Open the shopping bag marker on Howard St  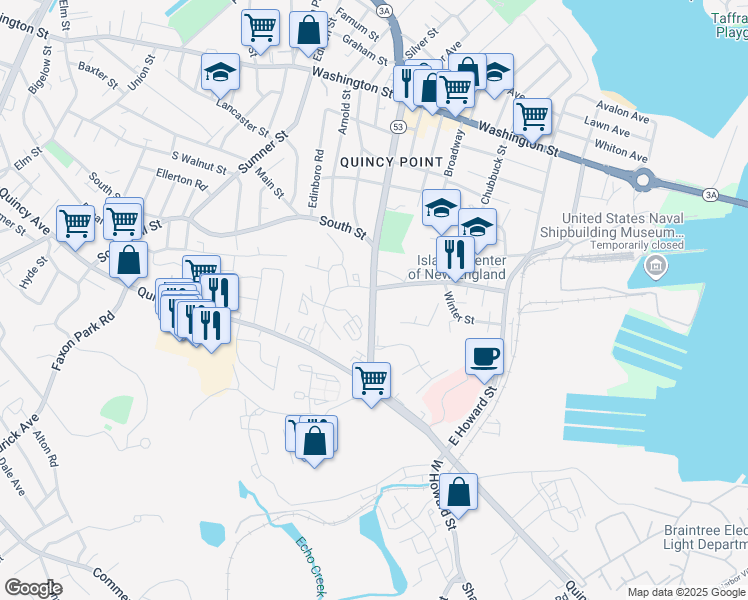[x=458, y=492]
